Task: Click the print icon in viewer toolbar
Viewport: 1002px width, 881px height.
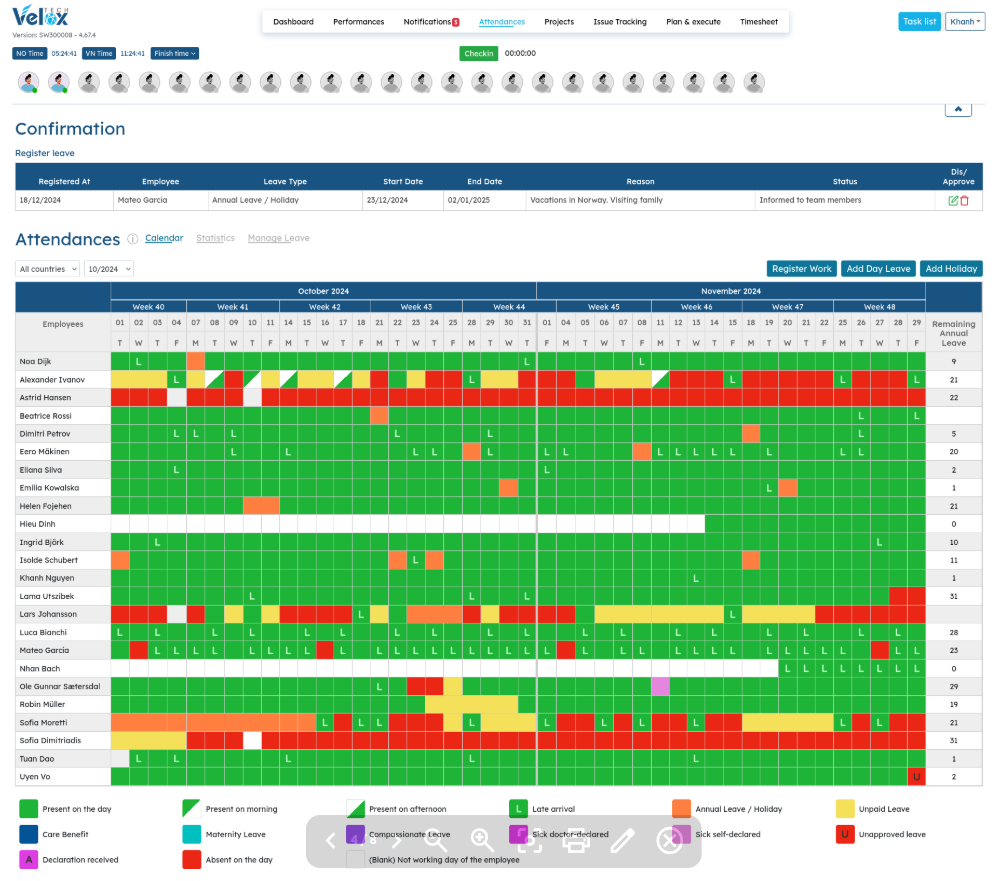Action: [575, 841]
